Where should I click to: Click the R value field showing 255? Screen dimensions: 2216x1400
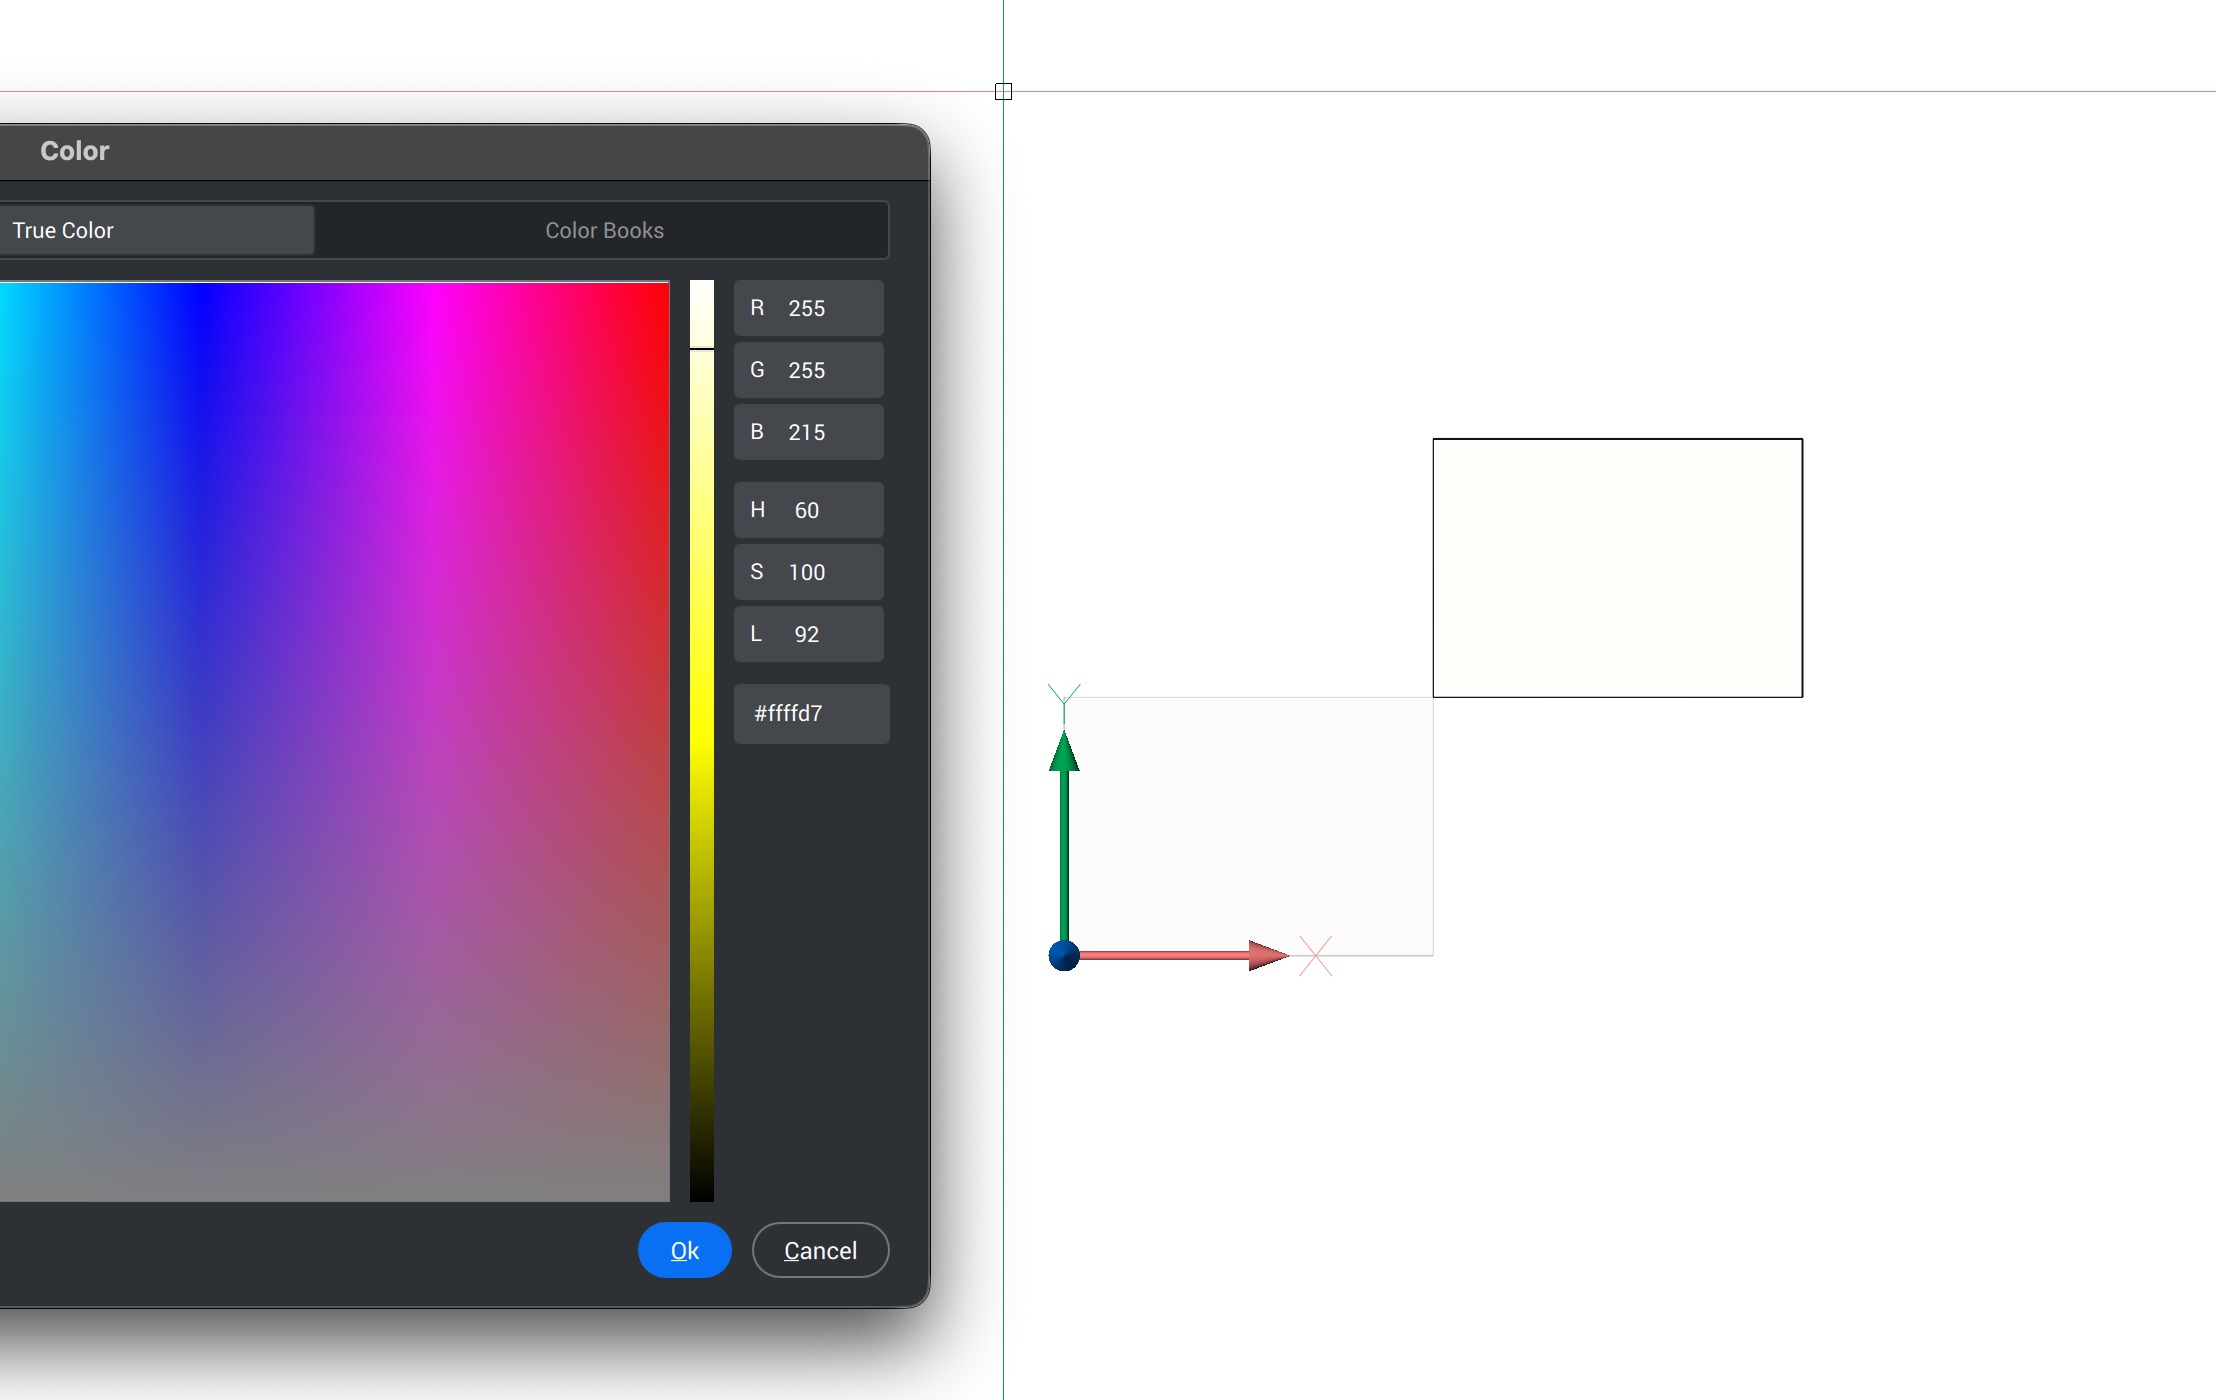pyautogui.click(x=808, y=308)
